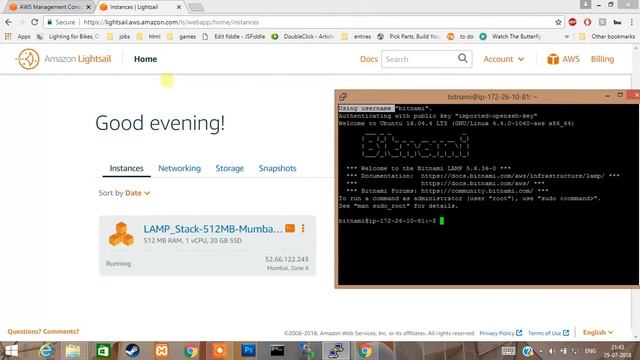Click the search magnifier icon
Viewport: 640px width, 360px height.
click(462, 58)
